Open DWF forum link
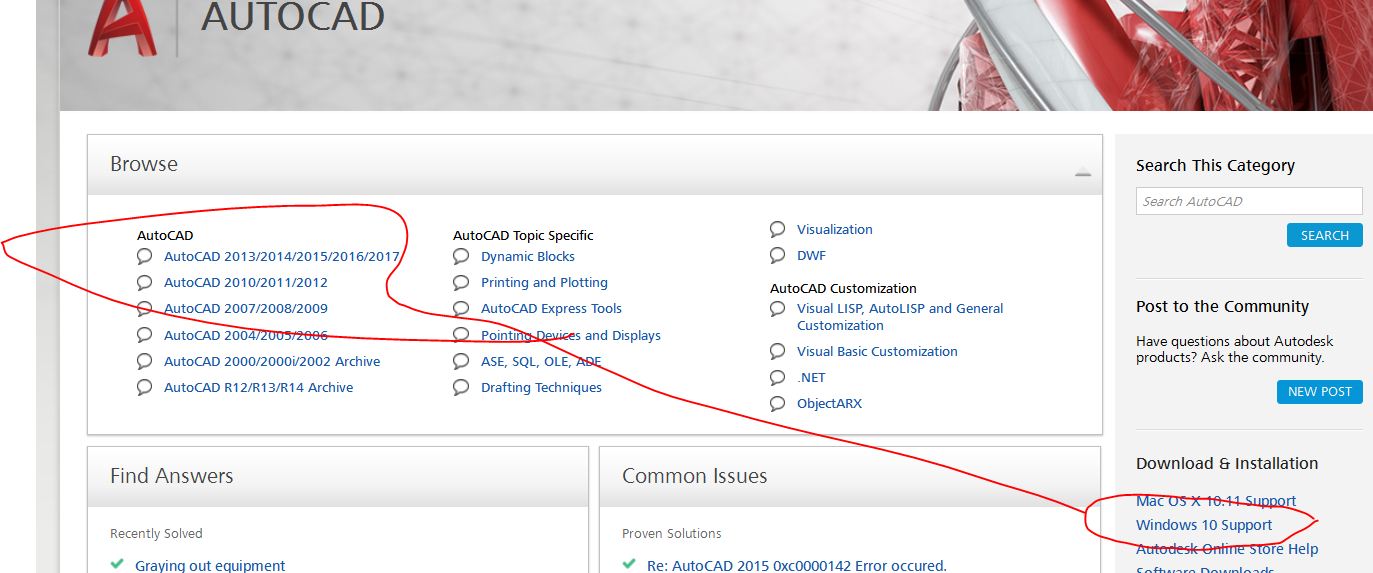Screen dimensions: 1373x573 coord(811,256)
